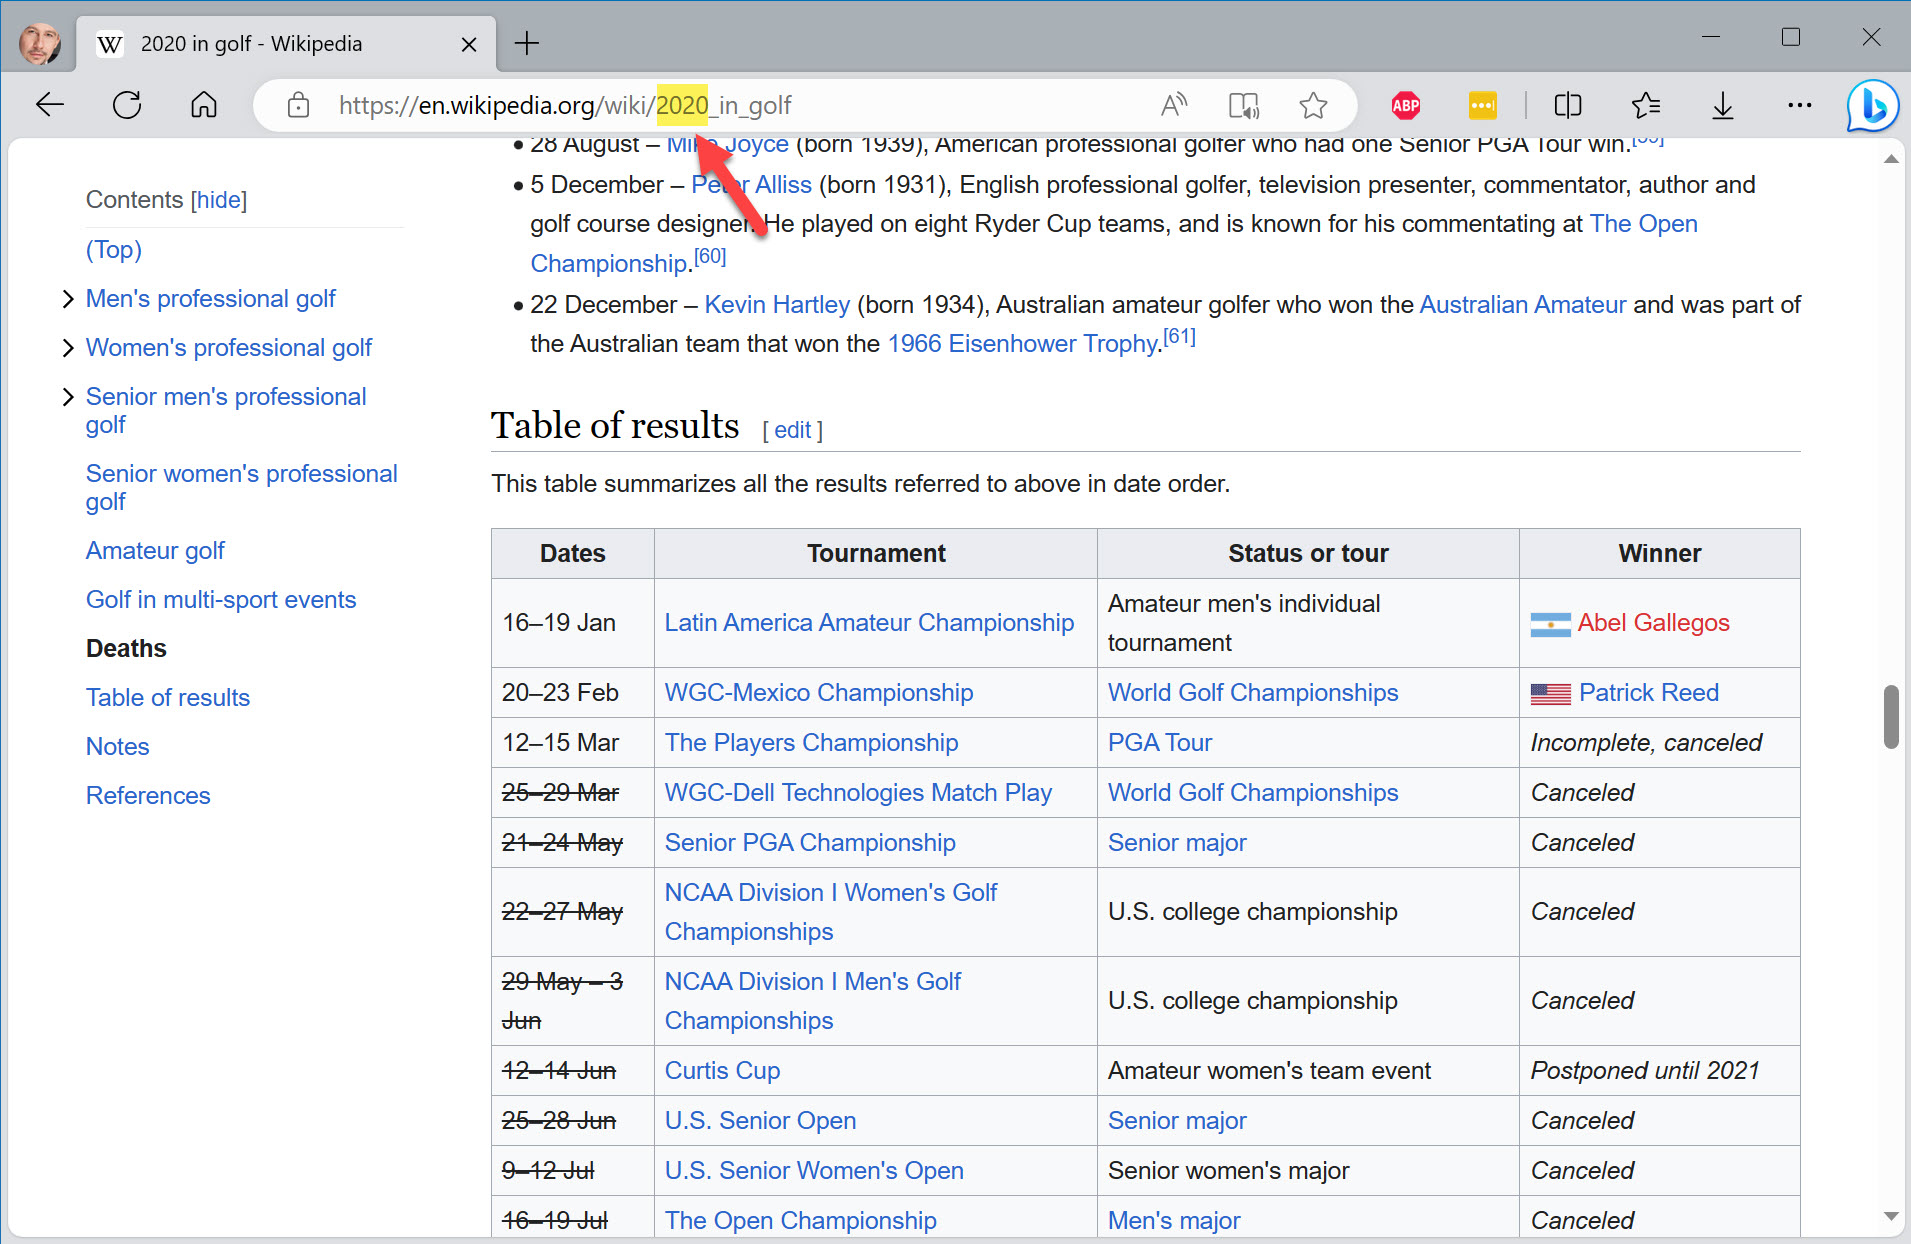Image resolution: width=1911 pixels, height=1244 pixels.
Task: Enter Immersive Reader mode
Action: coord(1244,105)
